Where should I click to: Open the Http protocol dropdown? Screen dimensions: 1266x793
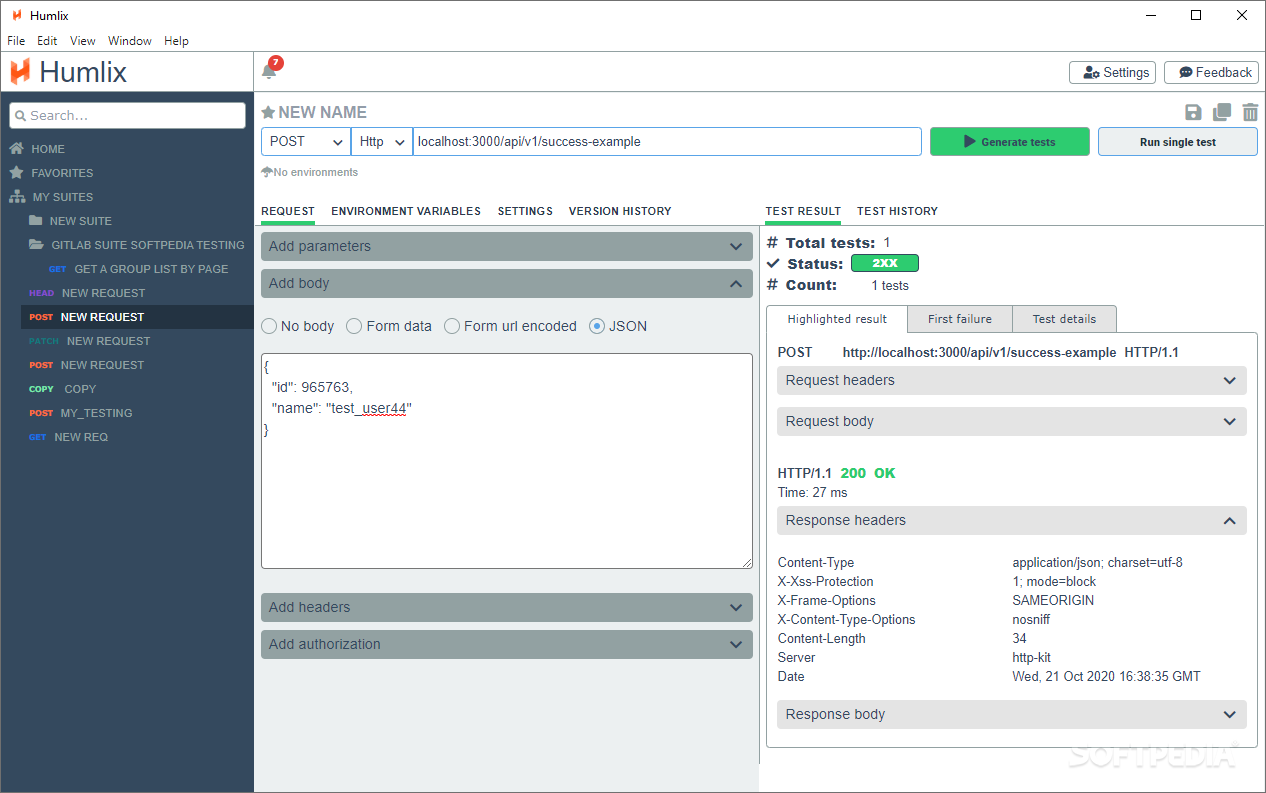click(x=382, y=142)
